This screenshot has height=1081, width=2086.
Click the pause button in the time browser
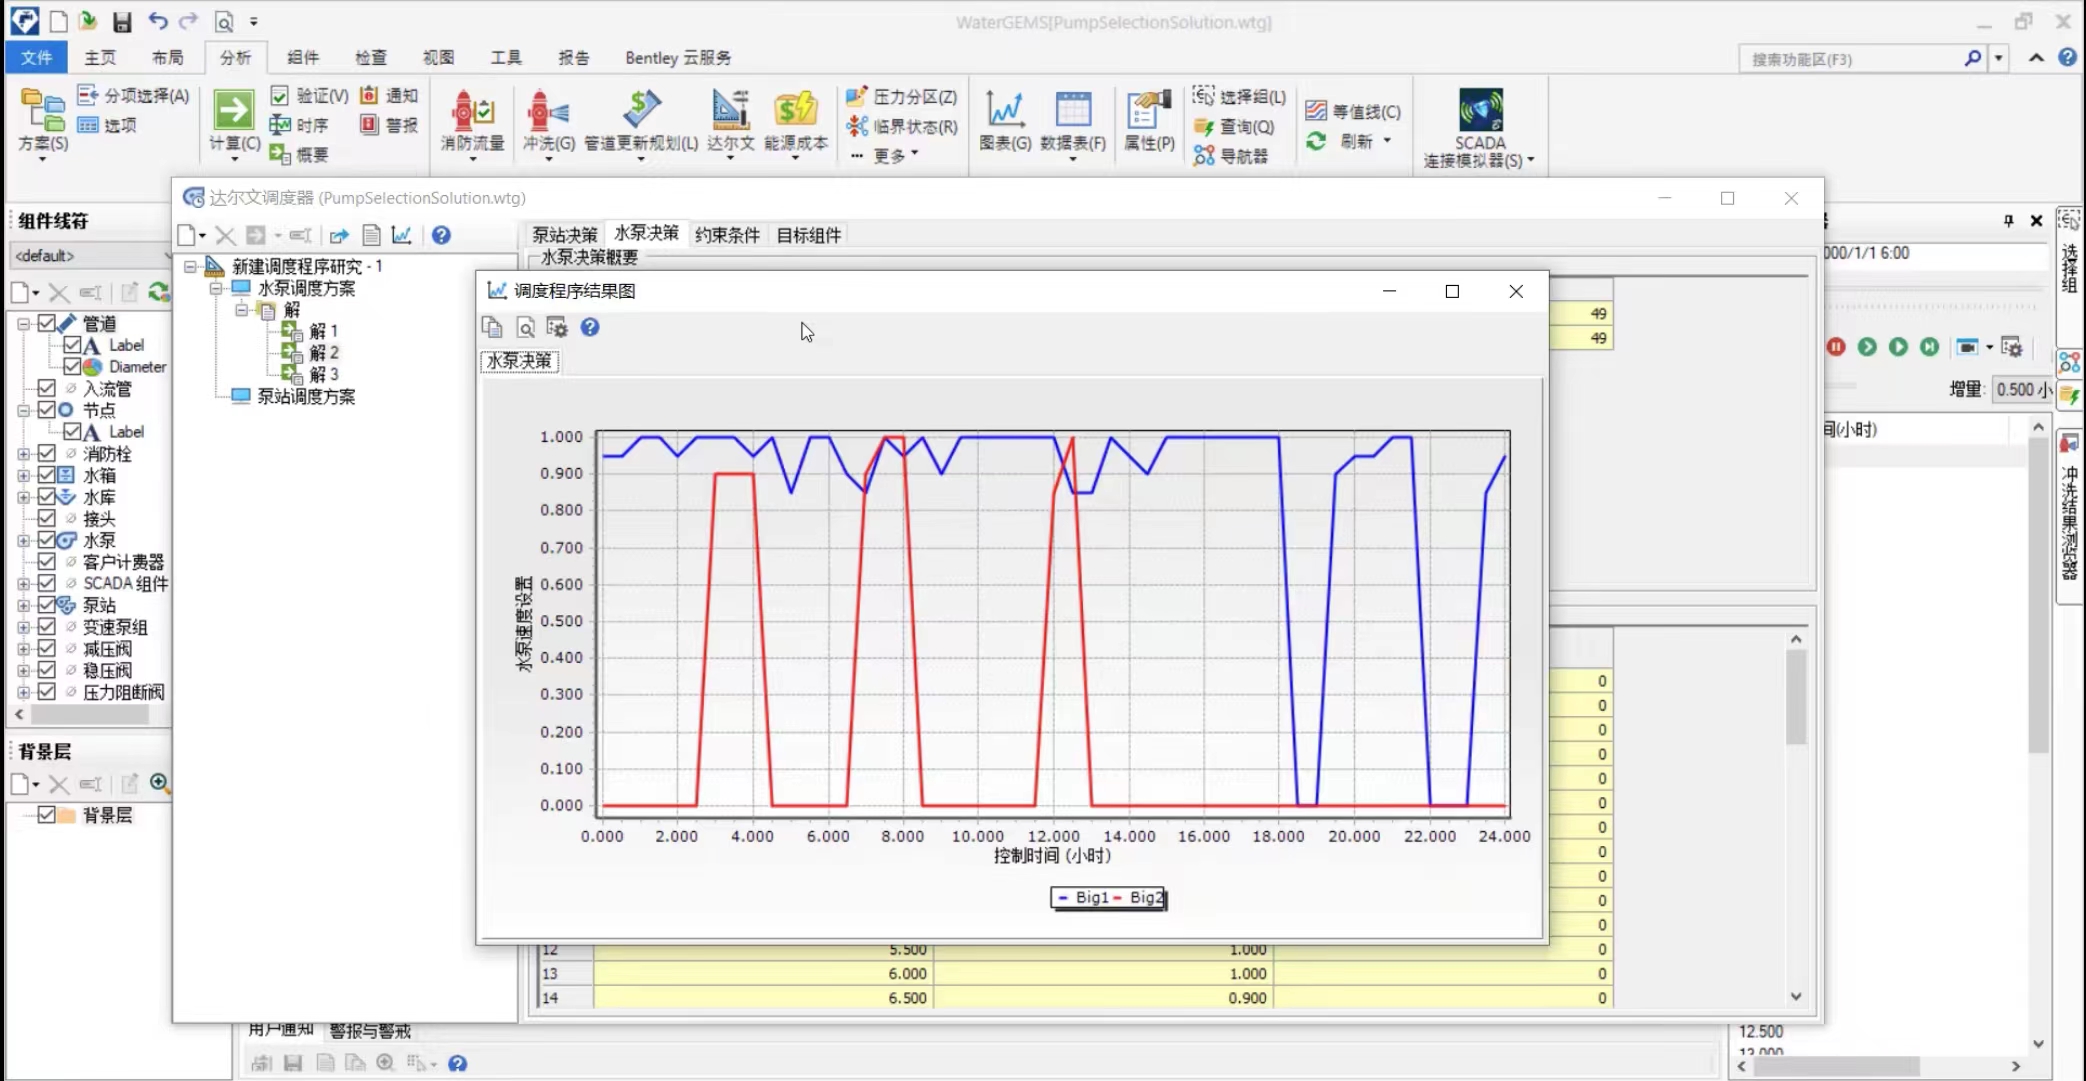[x=1836, y=347]
